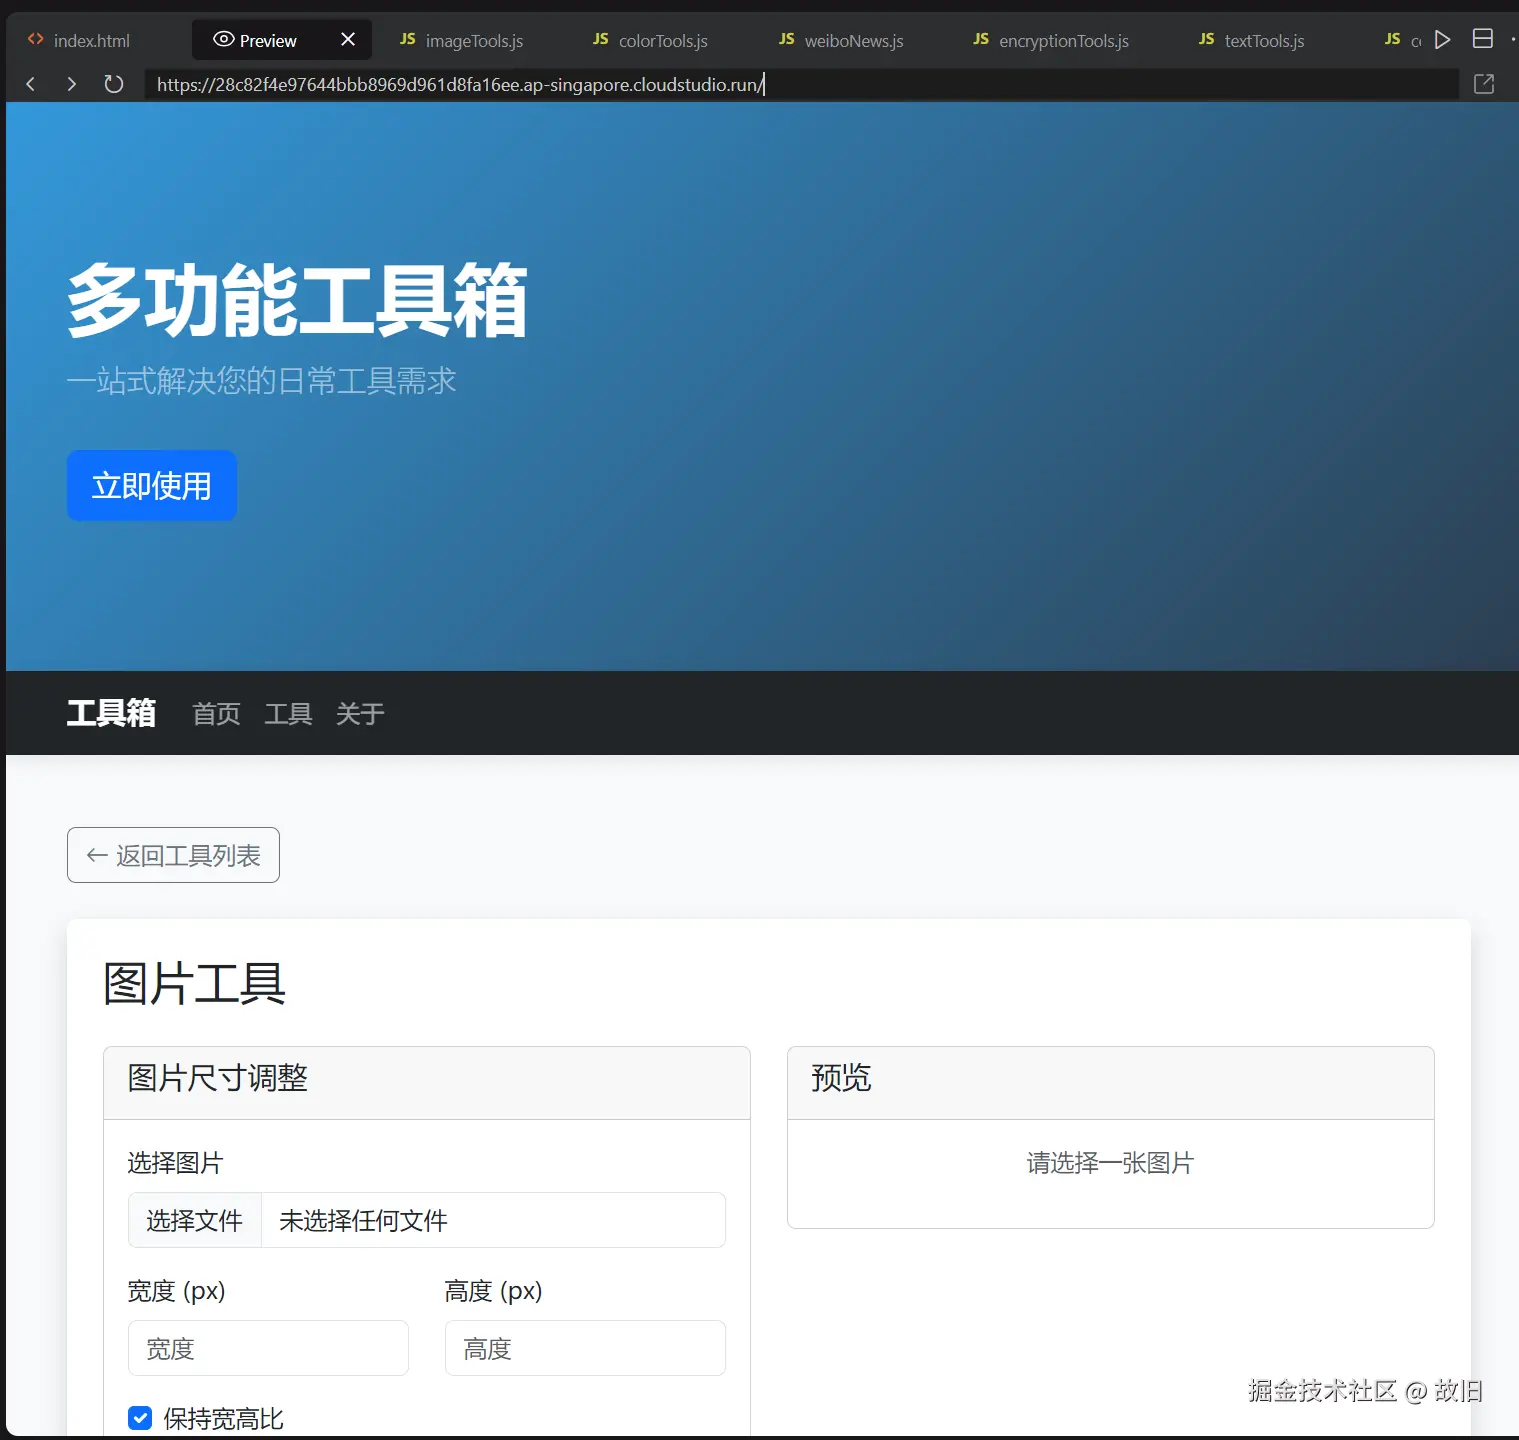Click the 图片尺寸调整 card header
The height and width of the screenshot is (1440, 1519).
tap(427, 1083)
